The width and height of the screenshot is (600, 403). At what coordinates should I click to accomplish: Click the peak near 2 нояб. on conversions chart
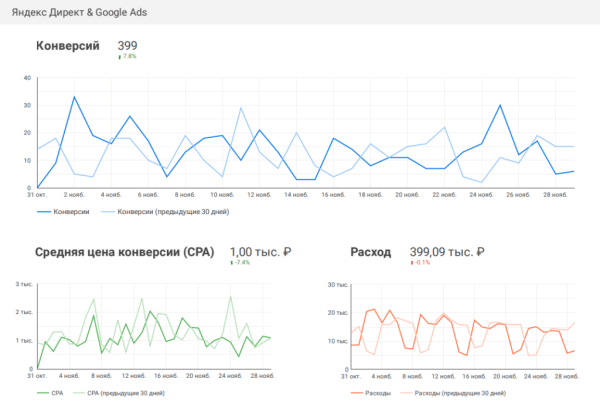pos(75,98)
